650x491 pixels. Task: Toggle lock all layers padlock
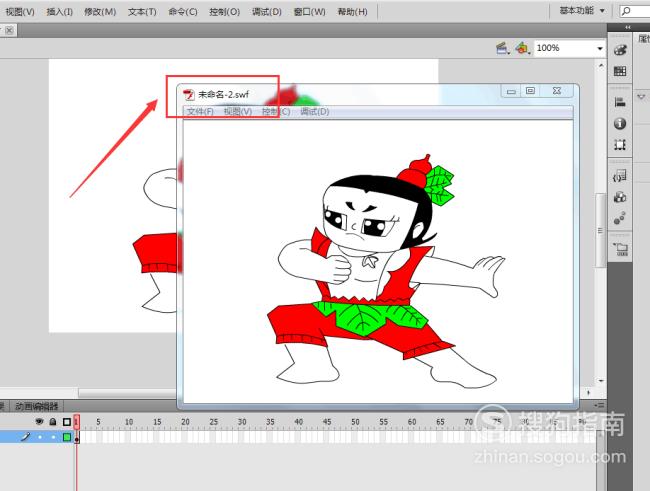[53, 422]
